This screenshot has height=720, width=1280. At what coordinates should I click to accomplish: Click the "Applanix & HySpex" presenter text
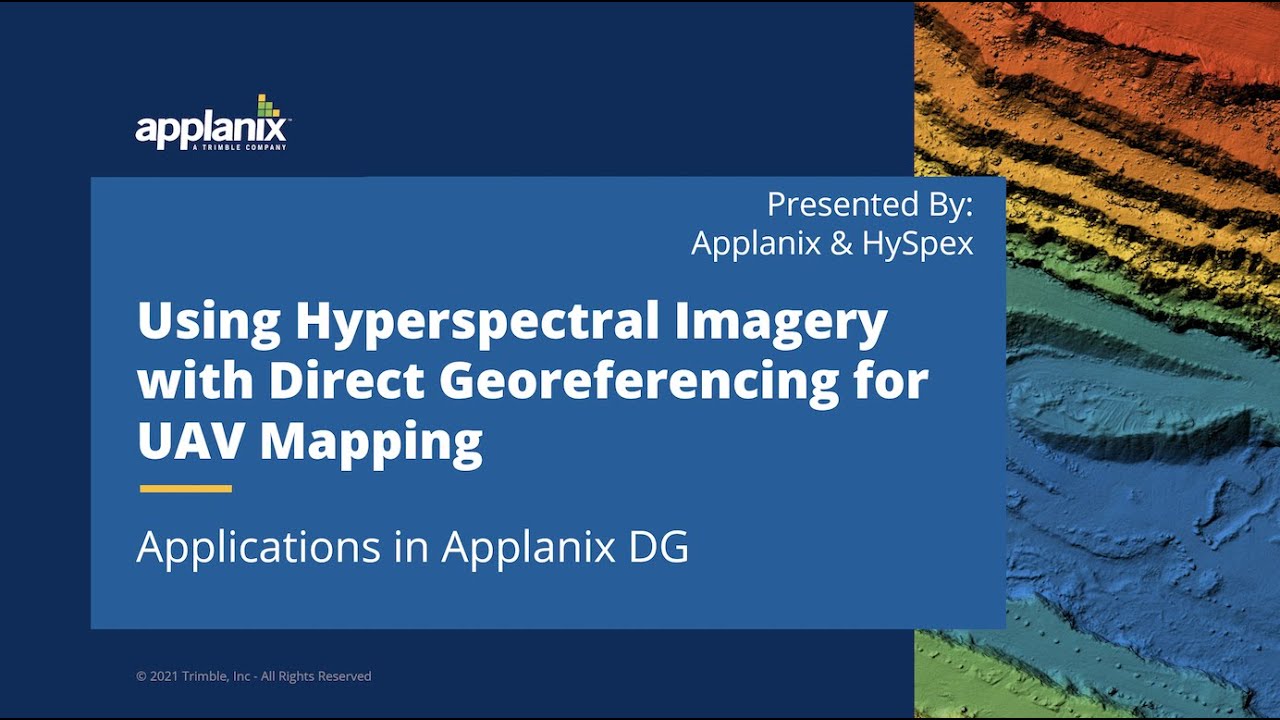832,243
